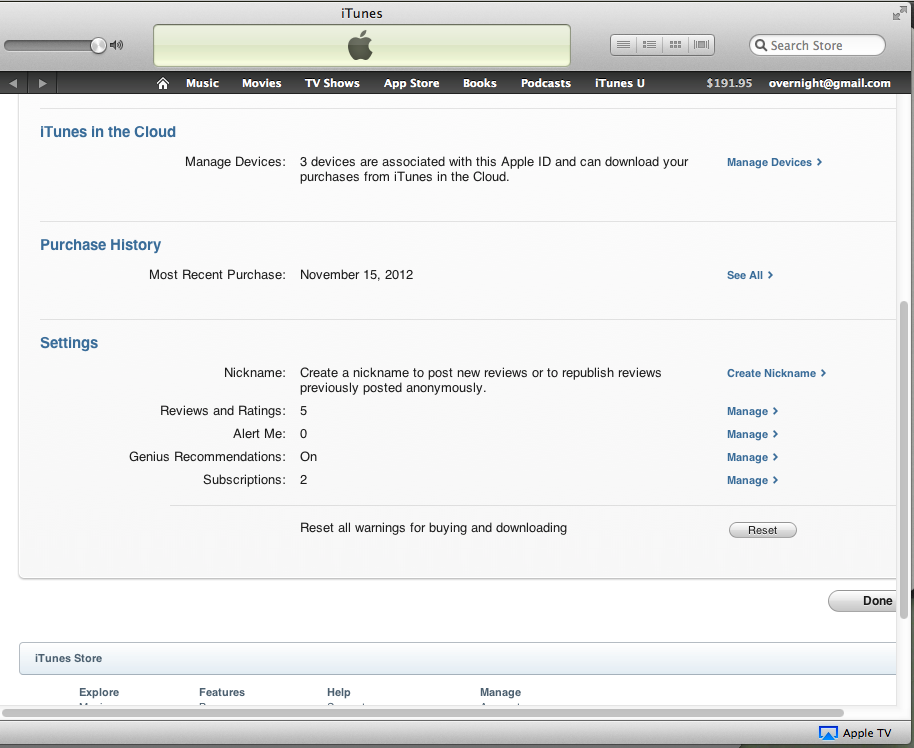Click the Apple TV label in status bar
914x748 pixels.
coord(867,733)
